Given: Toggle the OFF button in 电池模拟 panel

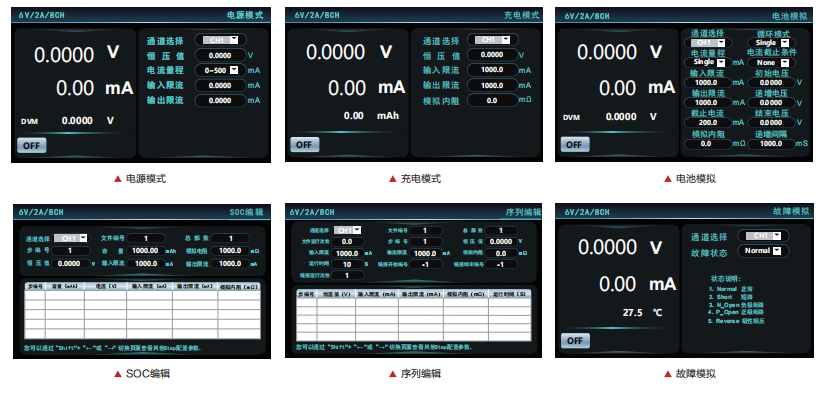Looking at the screenshot, I should (575, 145).
